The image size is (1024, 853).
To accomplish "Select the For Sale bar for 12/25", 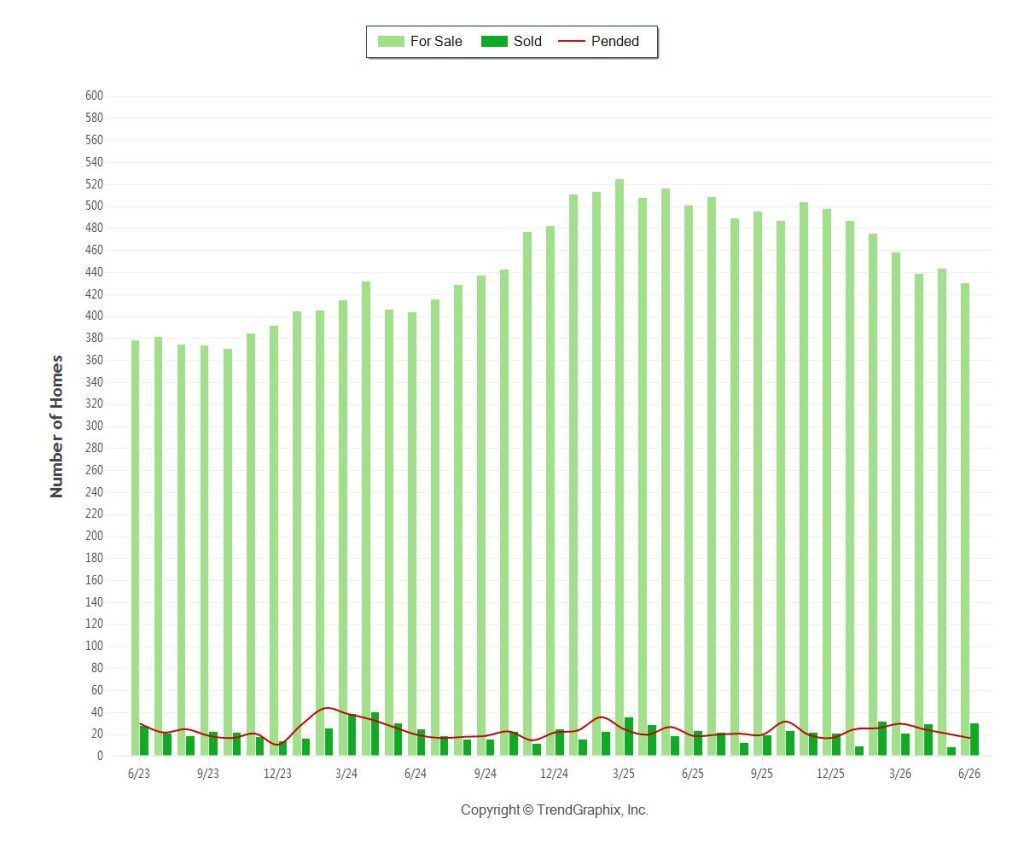I will point(827,483).
